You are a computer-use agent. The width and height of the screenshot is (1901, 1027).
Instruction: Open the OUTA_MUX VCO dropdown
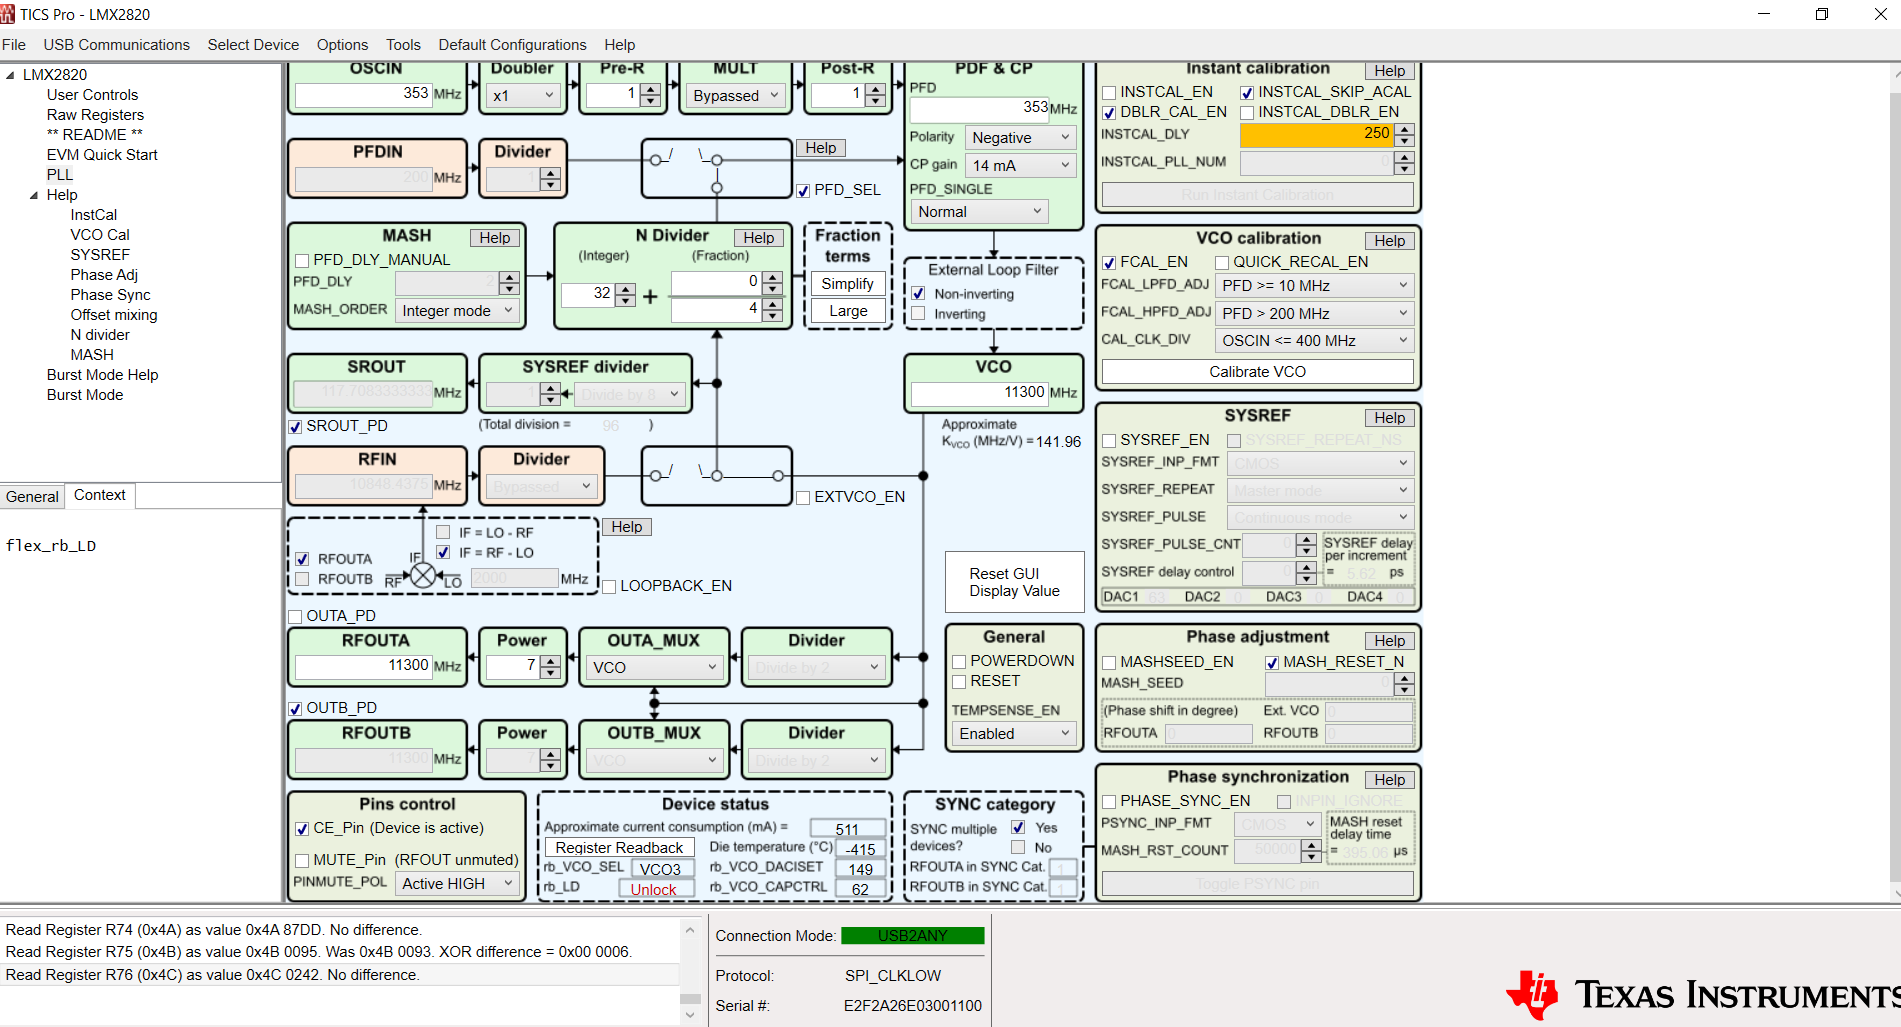click(x=655, y=667)
